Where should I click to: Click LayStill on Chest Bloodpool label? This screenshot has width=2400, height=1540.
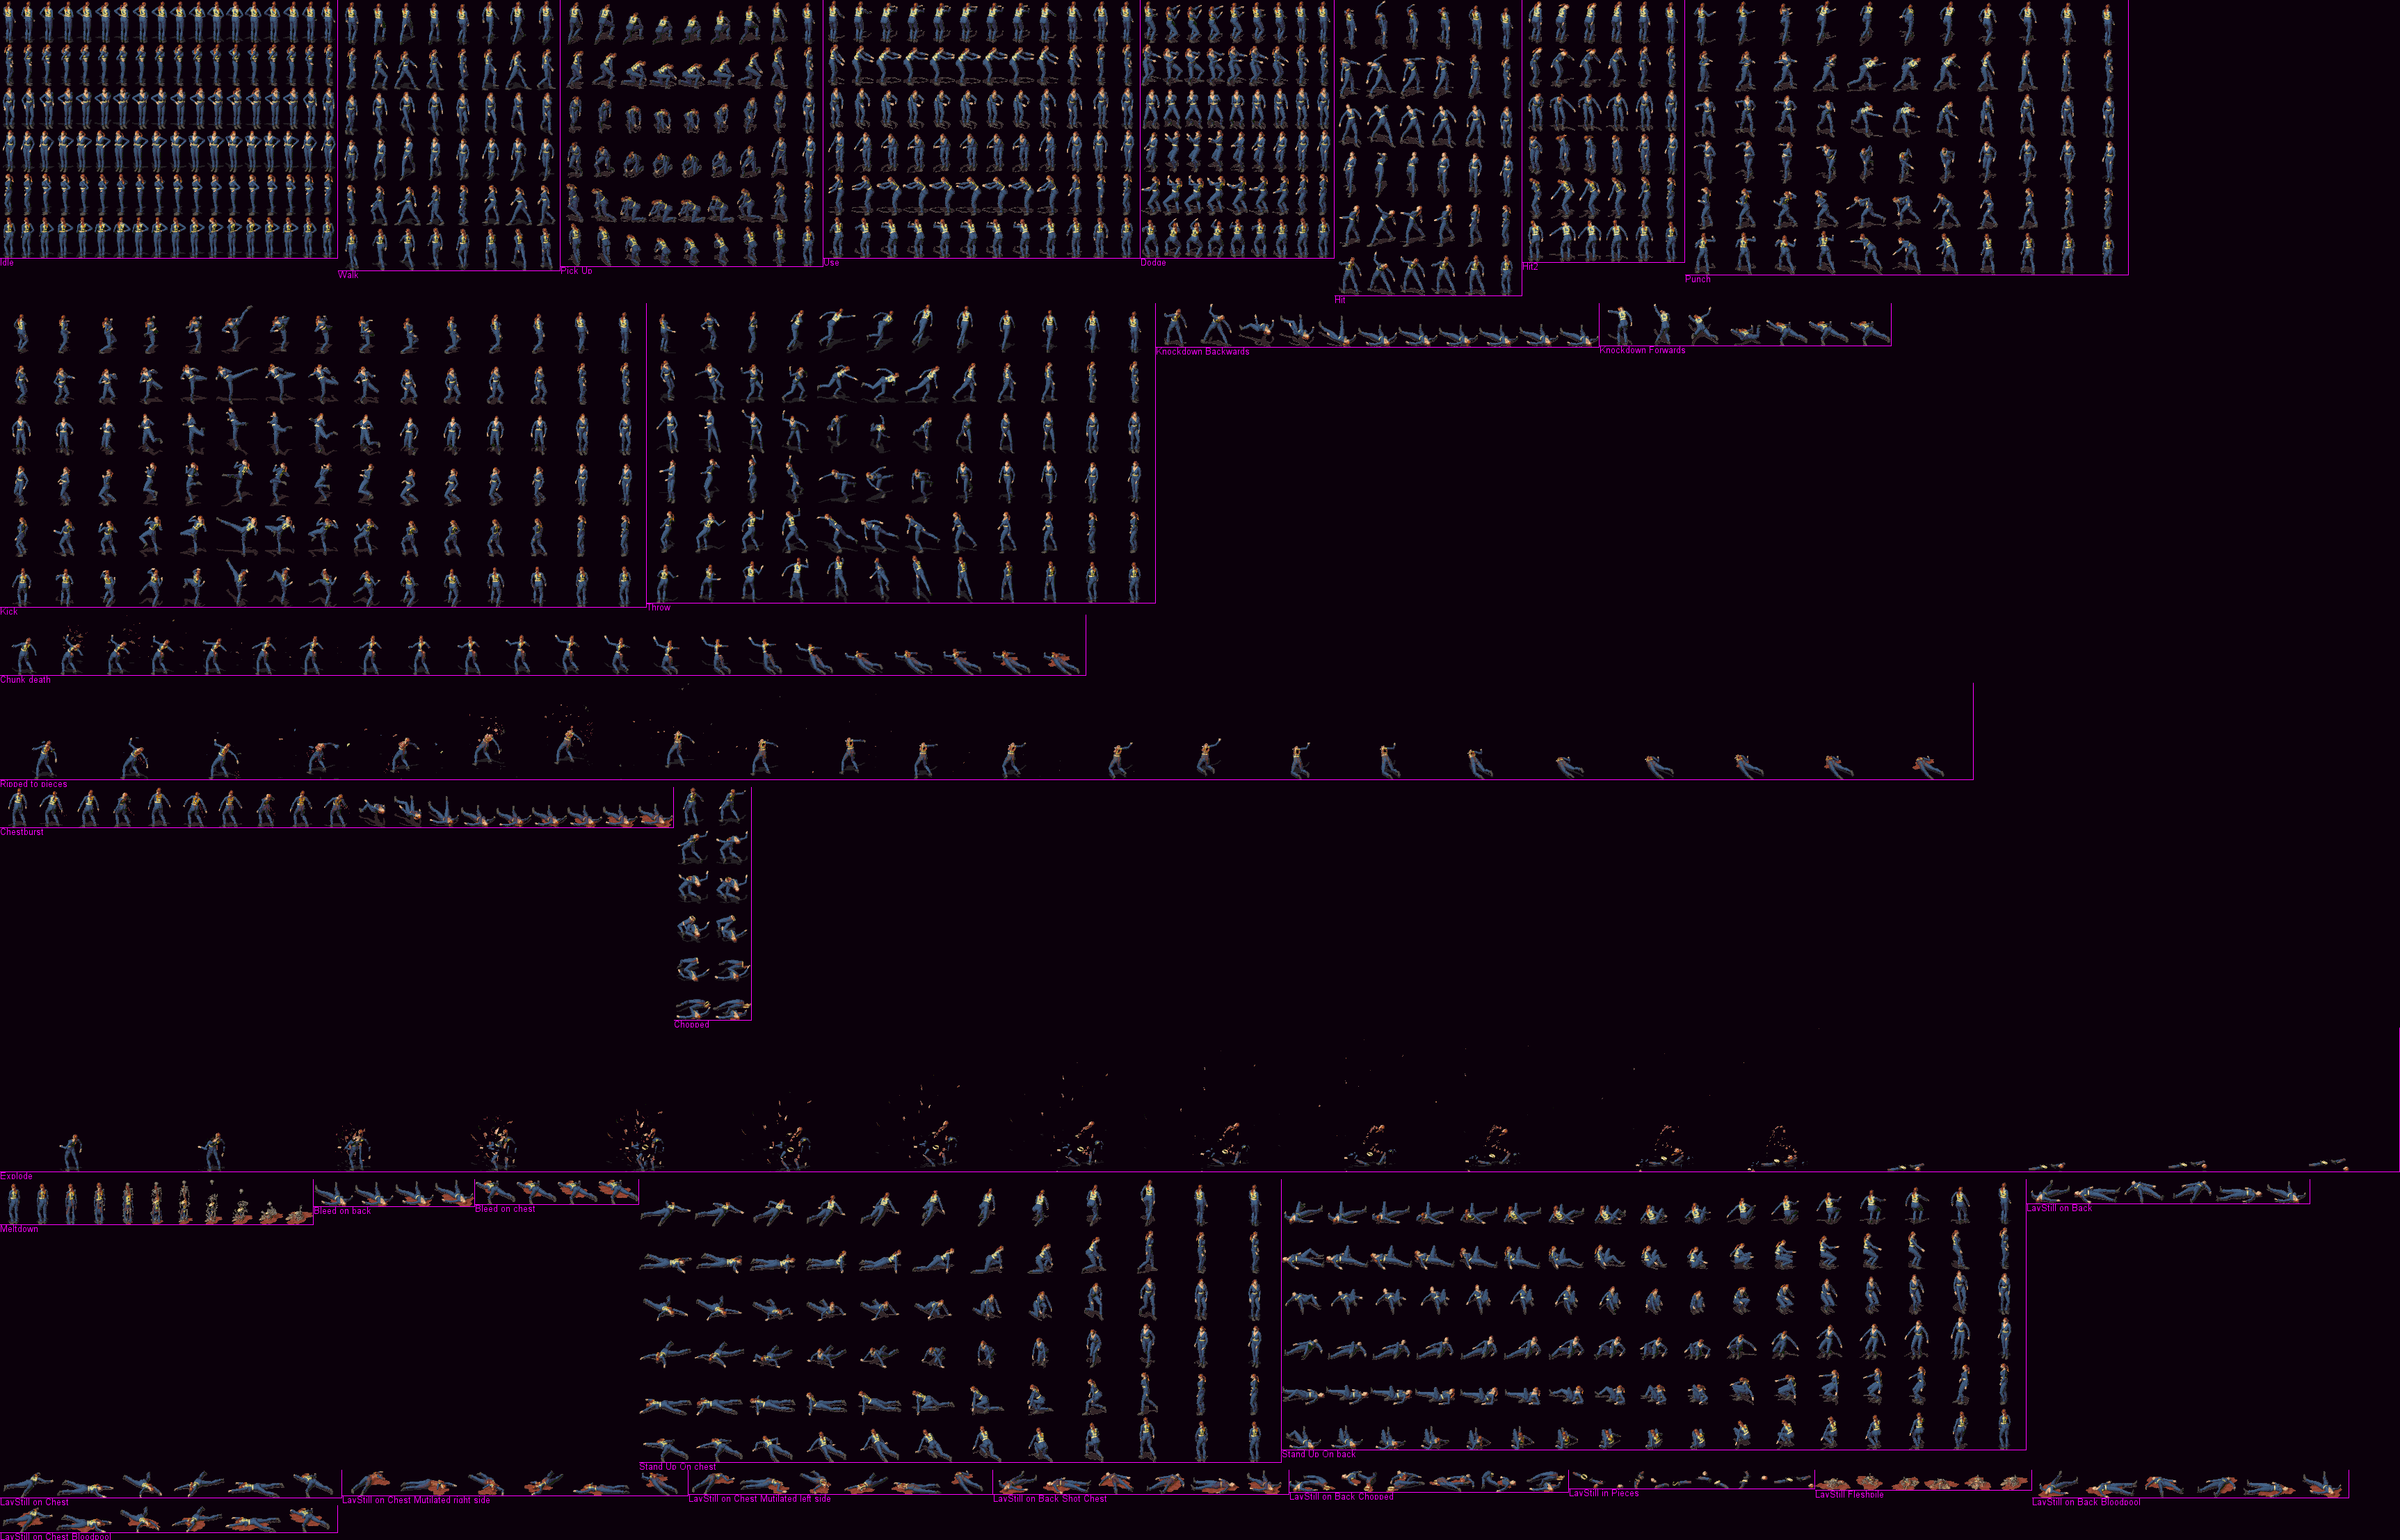56,1536
